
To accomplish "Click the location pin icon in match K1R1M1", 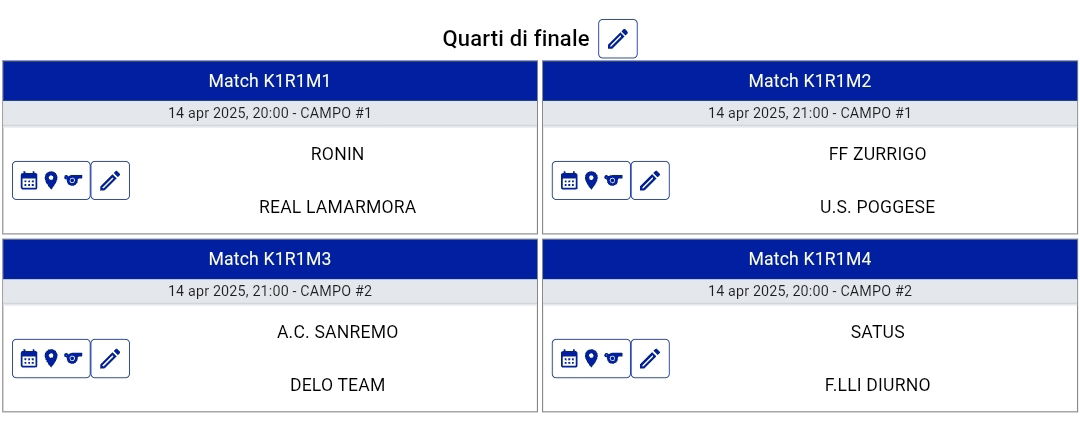I will 51,181.
